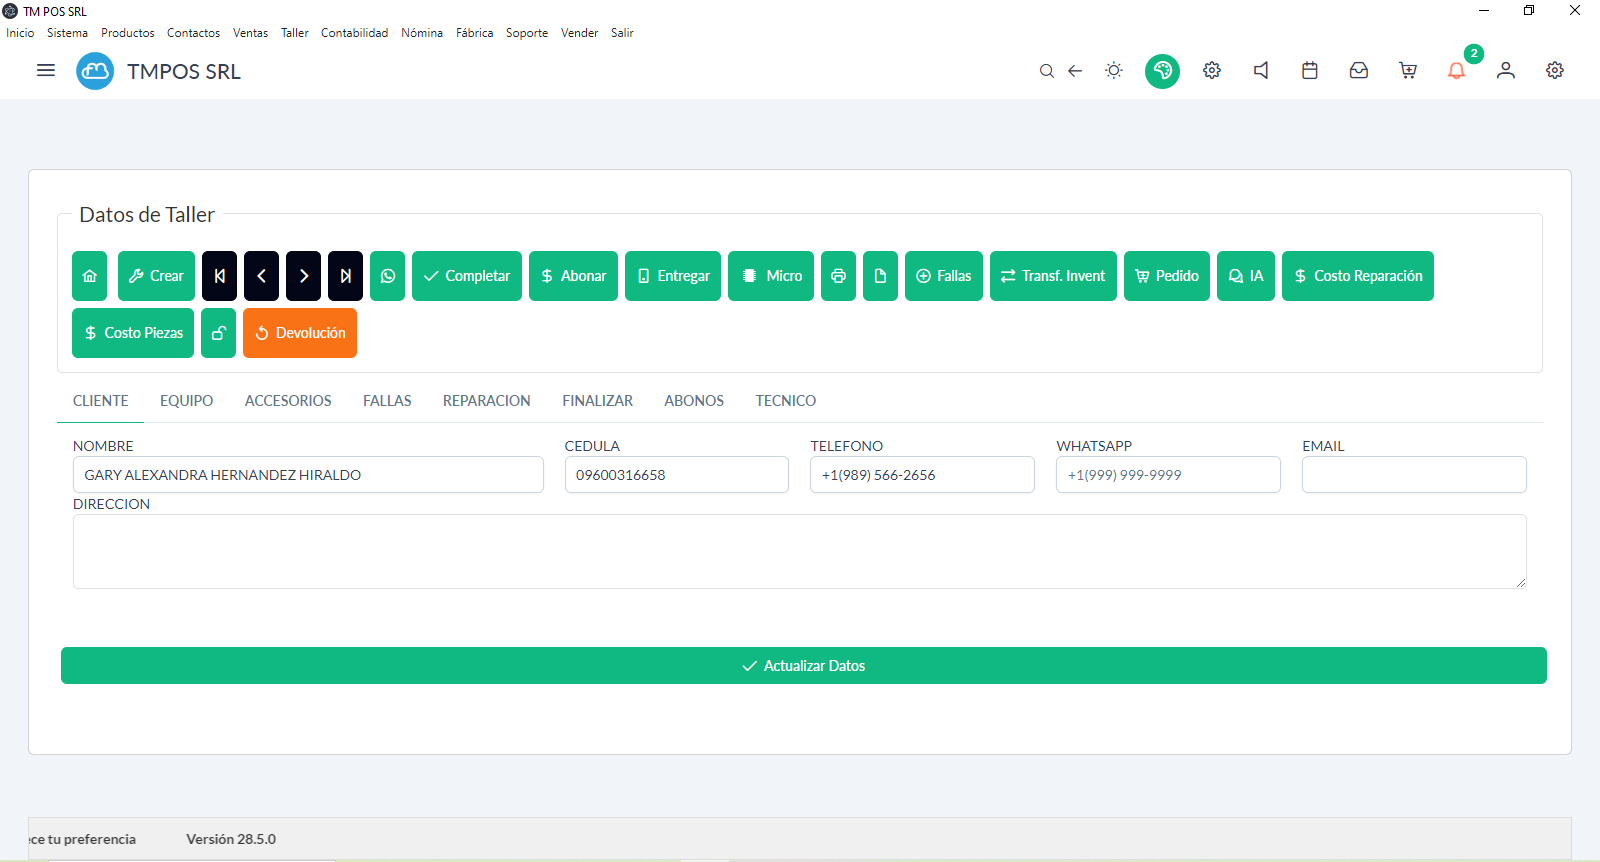Click the EMAIL input field

[x=1414, y=475]
